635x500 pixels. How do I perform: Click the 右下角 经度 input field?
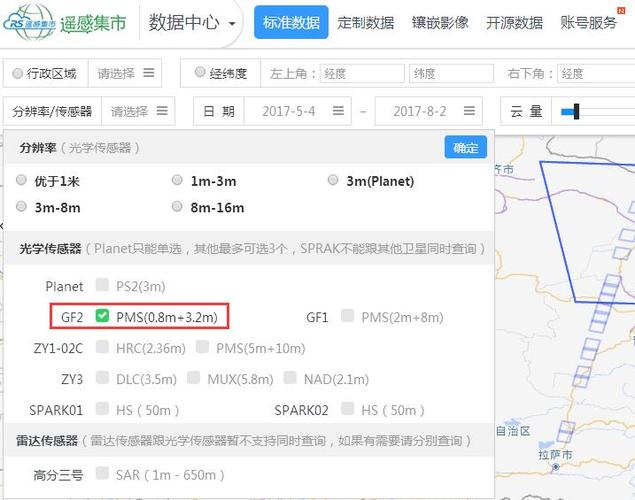click(x=596, y=73)
